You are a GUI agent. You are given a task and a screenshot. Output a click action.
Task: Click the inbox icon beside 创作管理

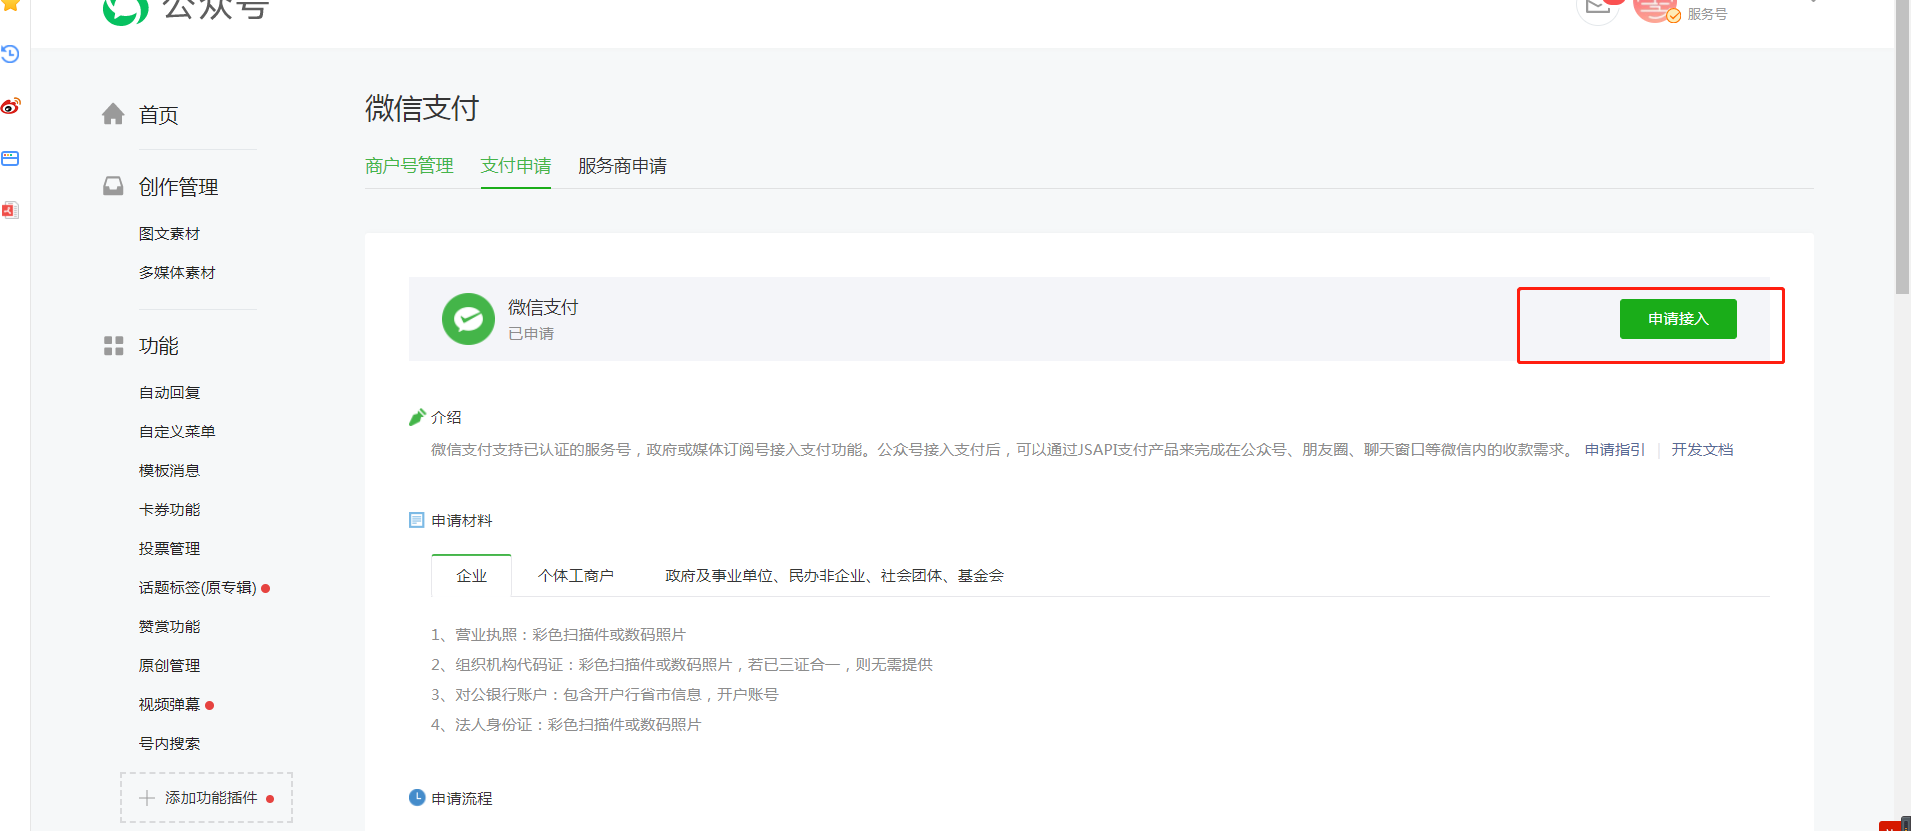pos(113,186)
